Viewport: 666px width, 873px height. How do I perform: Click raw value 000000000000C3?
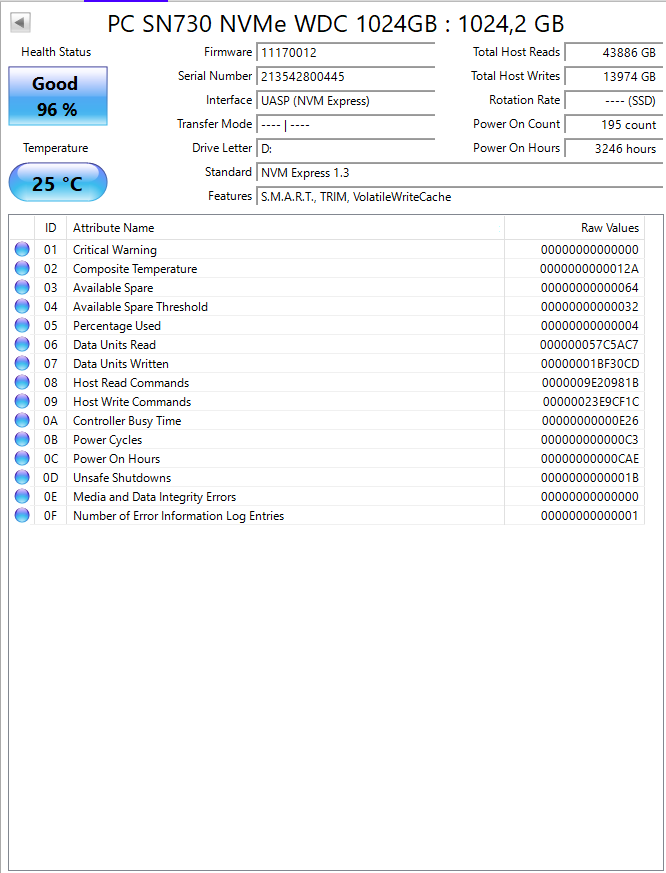tap(590, 440)
